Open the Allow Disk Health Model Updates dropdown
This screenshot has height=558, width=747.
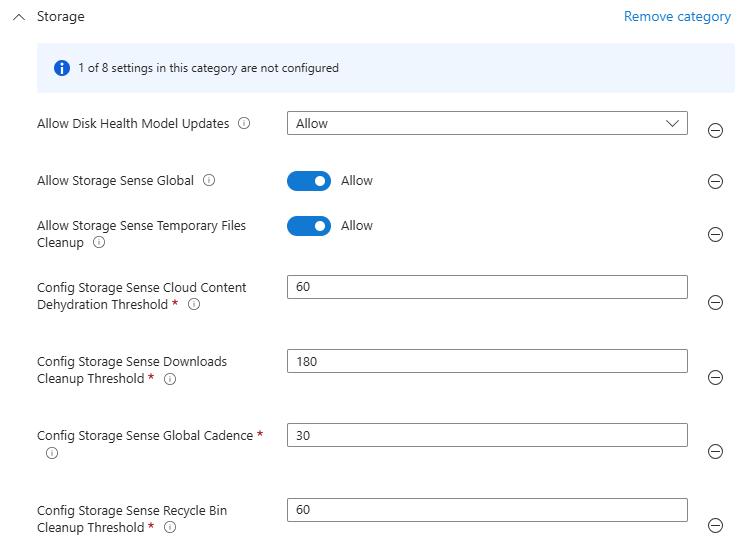(x=487, y=123)
